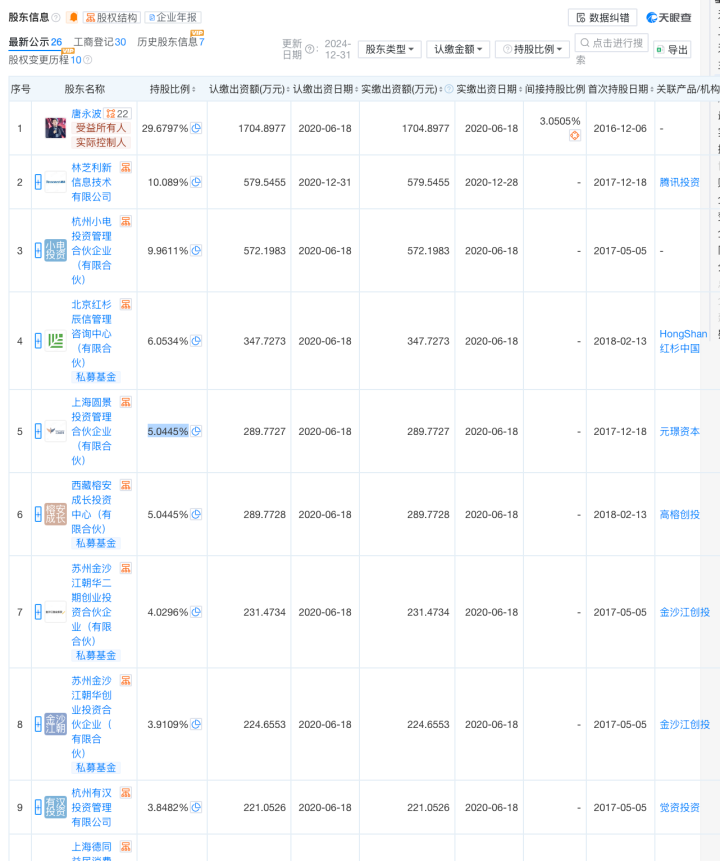Click equity icon beside 西藏榕安成长投资中心

(126, 485)
